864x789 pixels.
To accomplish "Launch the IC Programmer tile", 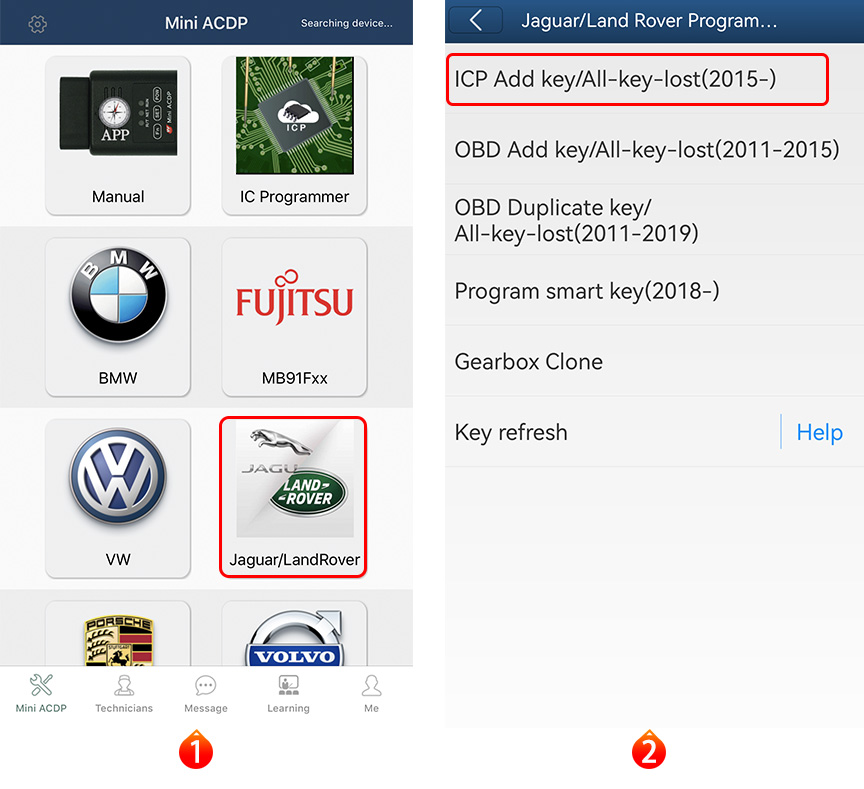I will tap(294, 134).
